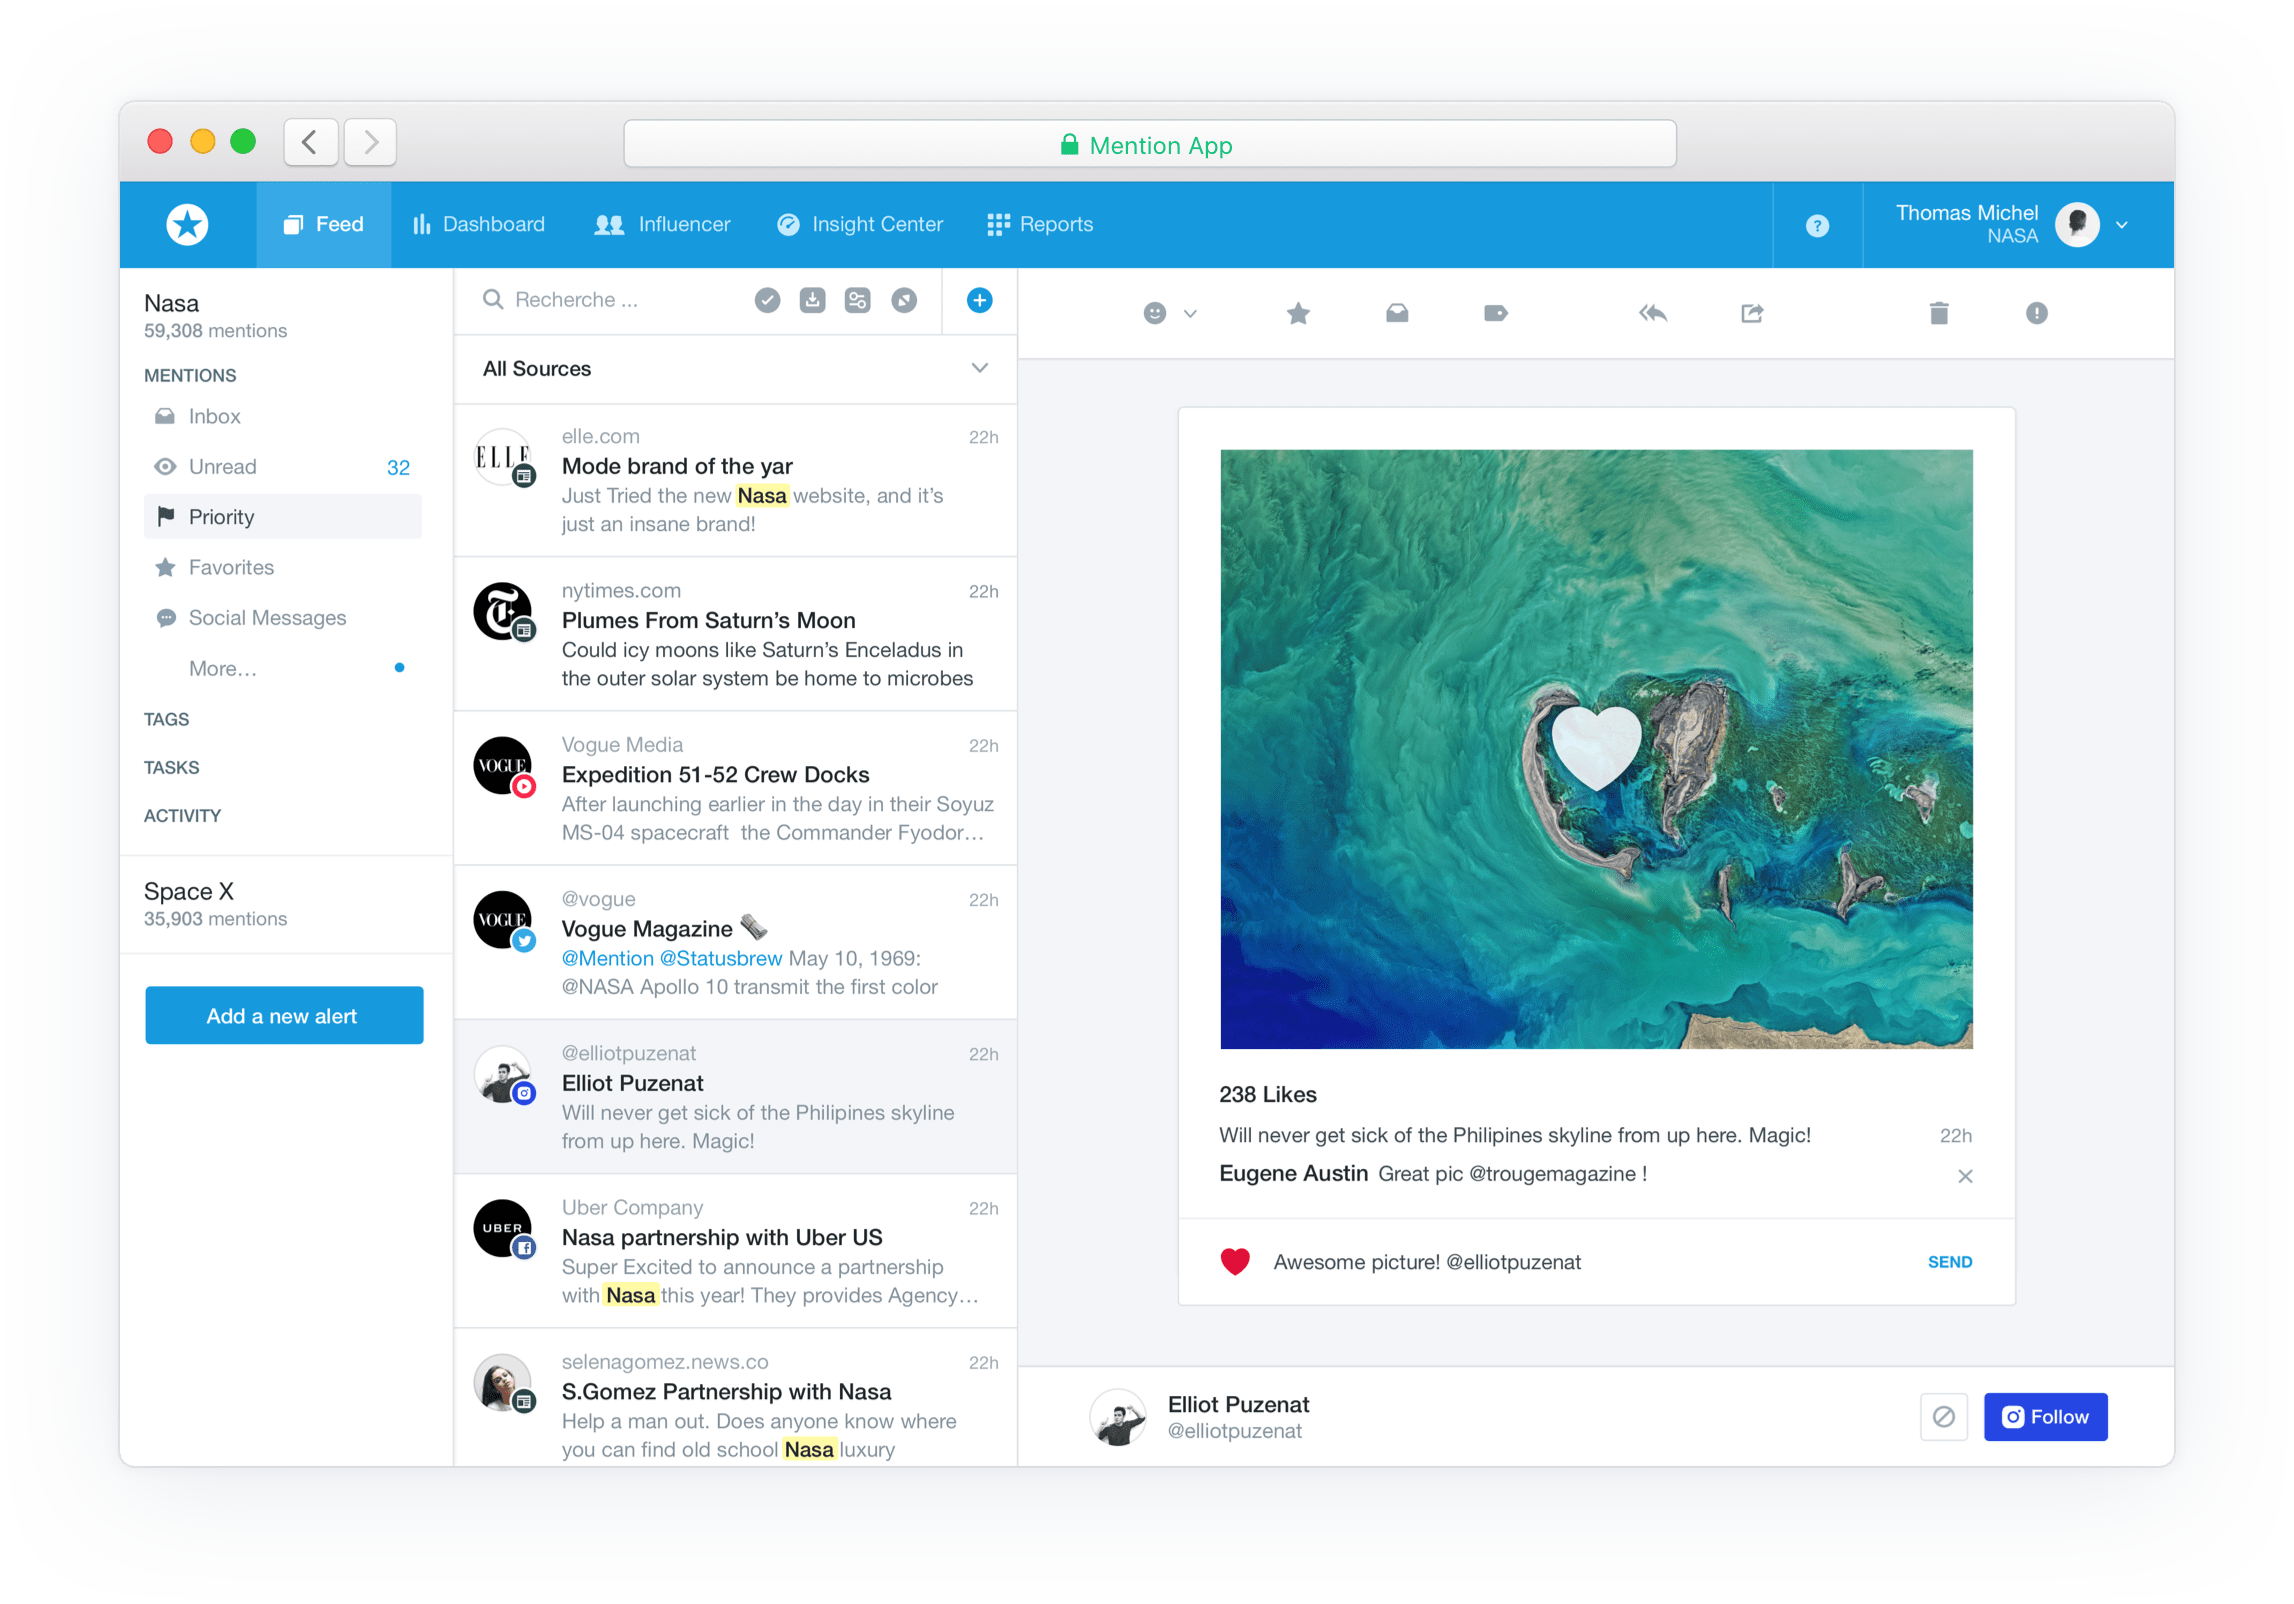Open the filter settings icon near search
This screenshot has width=2294, height=1604.
tap(857, 300)
